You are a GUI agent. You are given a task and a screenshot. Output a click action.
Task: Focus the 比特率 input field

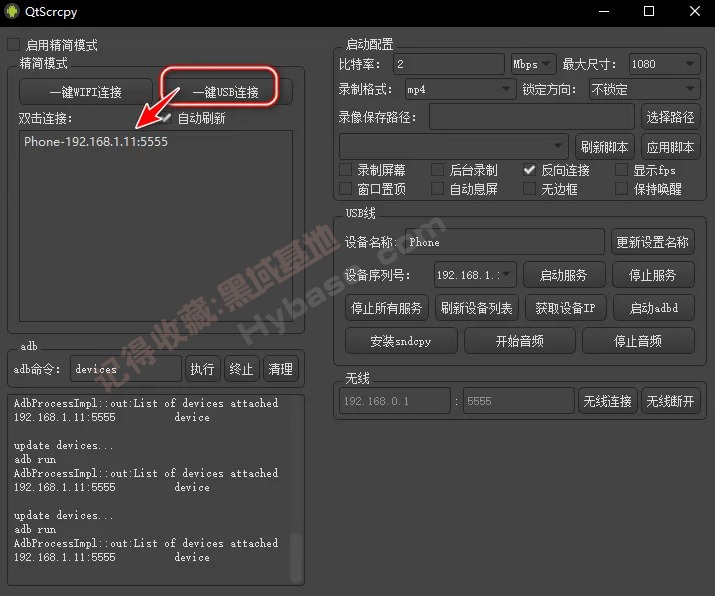click(449, 64)
